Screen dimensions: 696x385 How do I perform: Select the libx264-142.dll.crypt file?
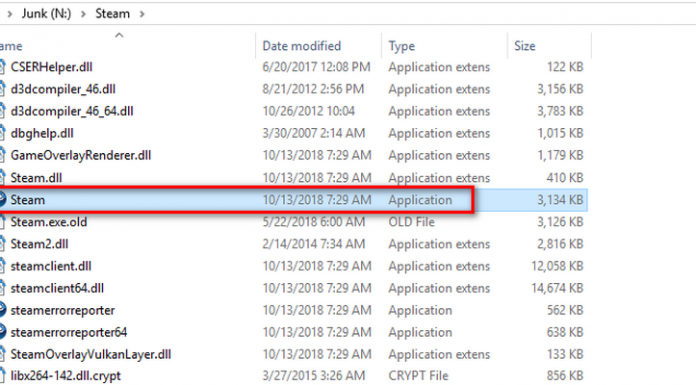[66, 376]
